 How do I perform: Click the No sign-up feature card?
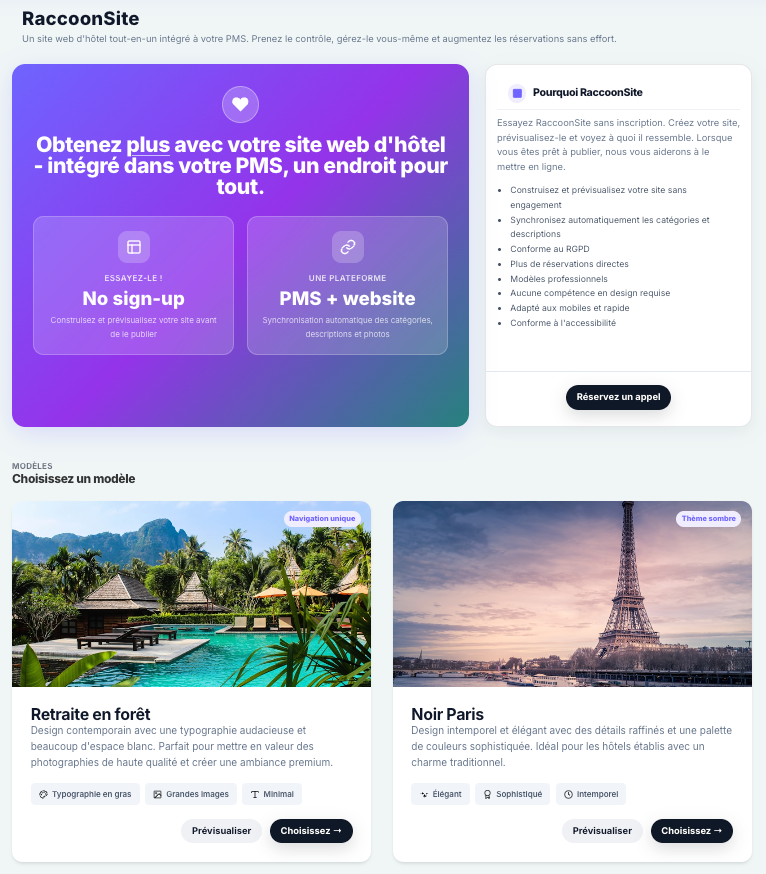coord(133,285)
